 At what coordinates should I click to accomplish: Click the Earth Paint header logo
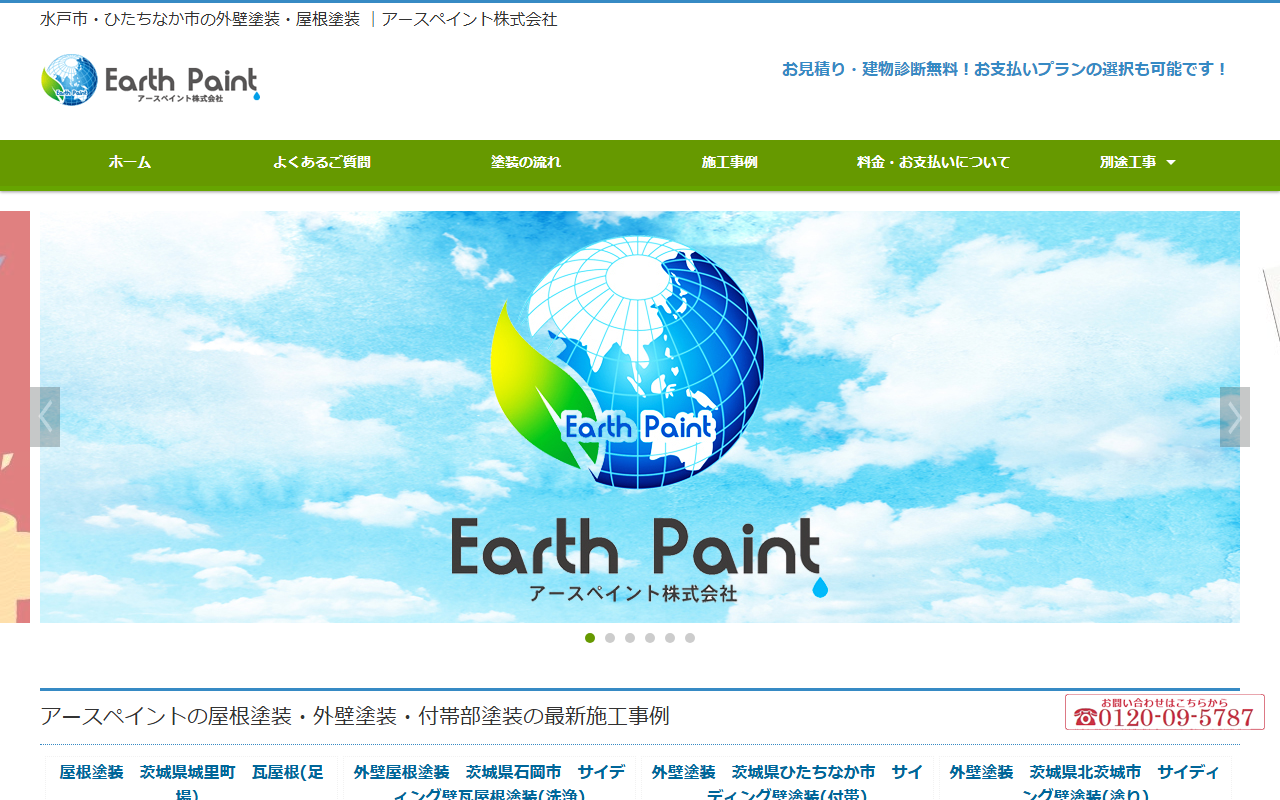point(150,80)
